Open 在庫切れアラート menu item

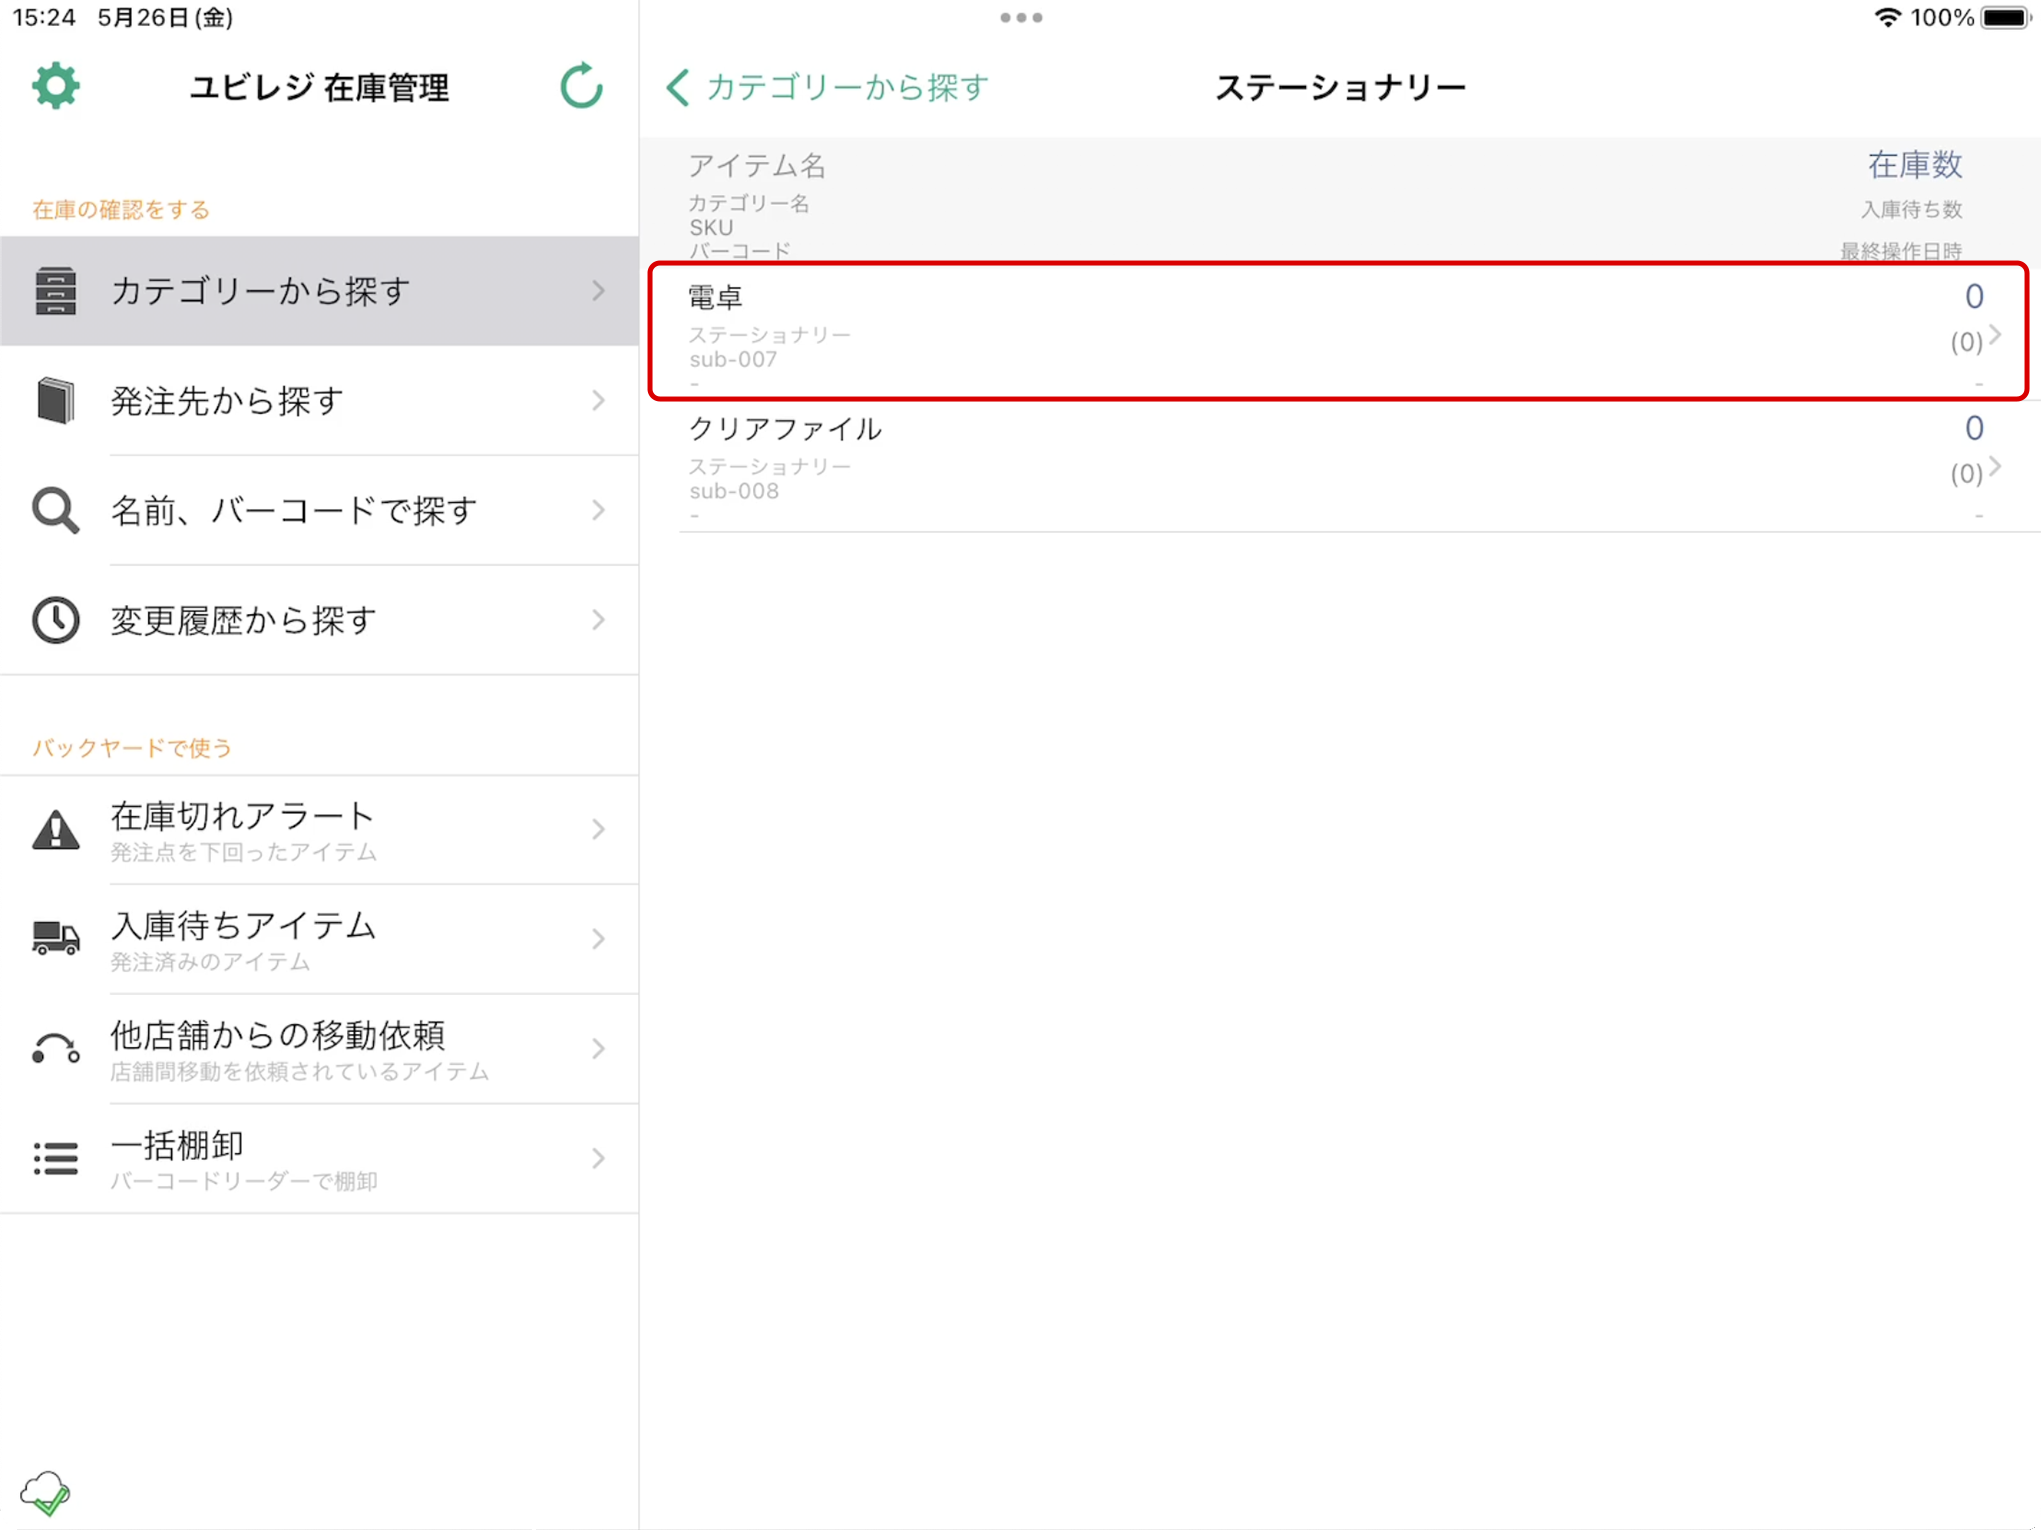point(319,830)
